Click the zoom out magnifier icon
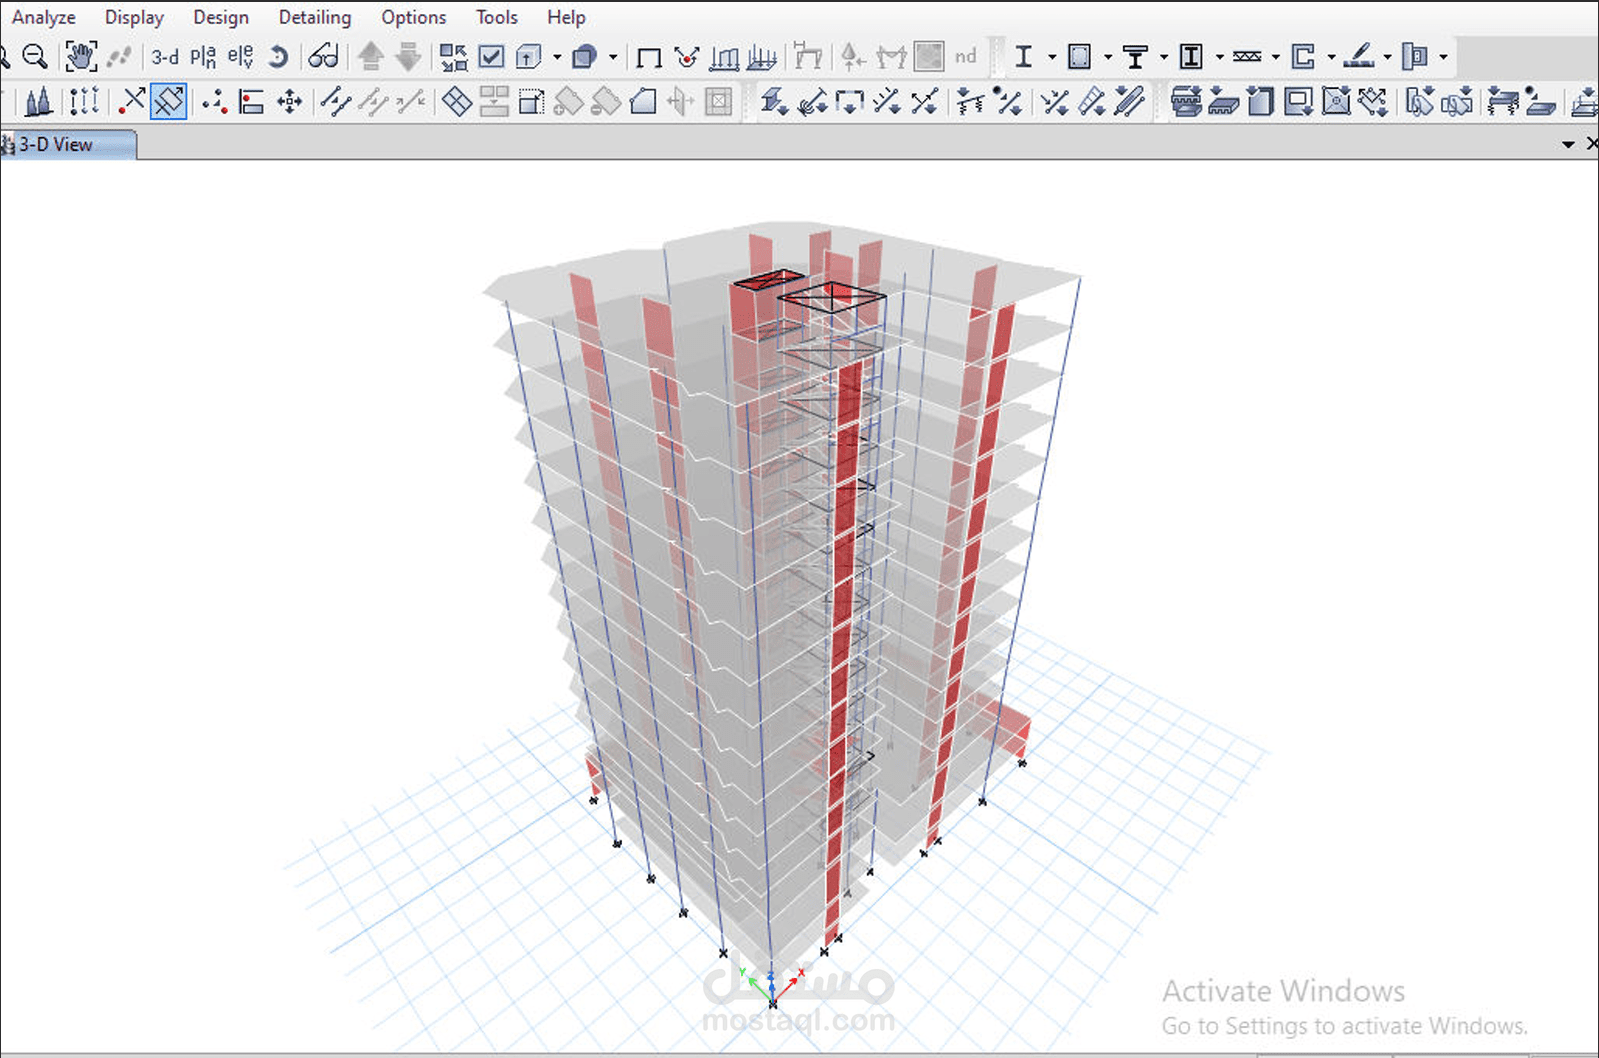 (35, 57)
